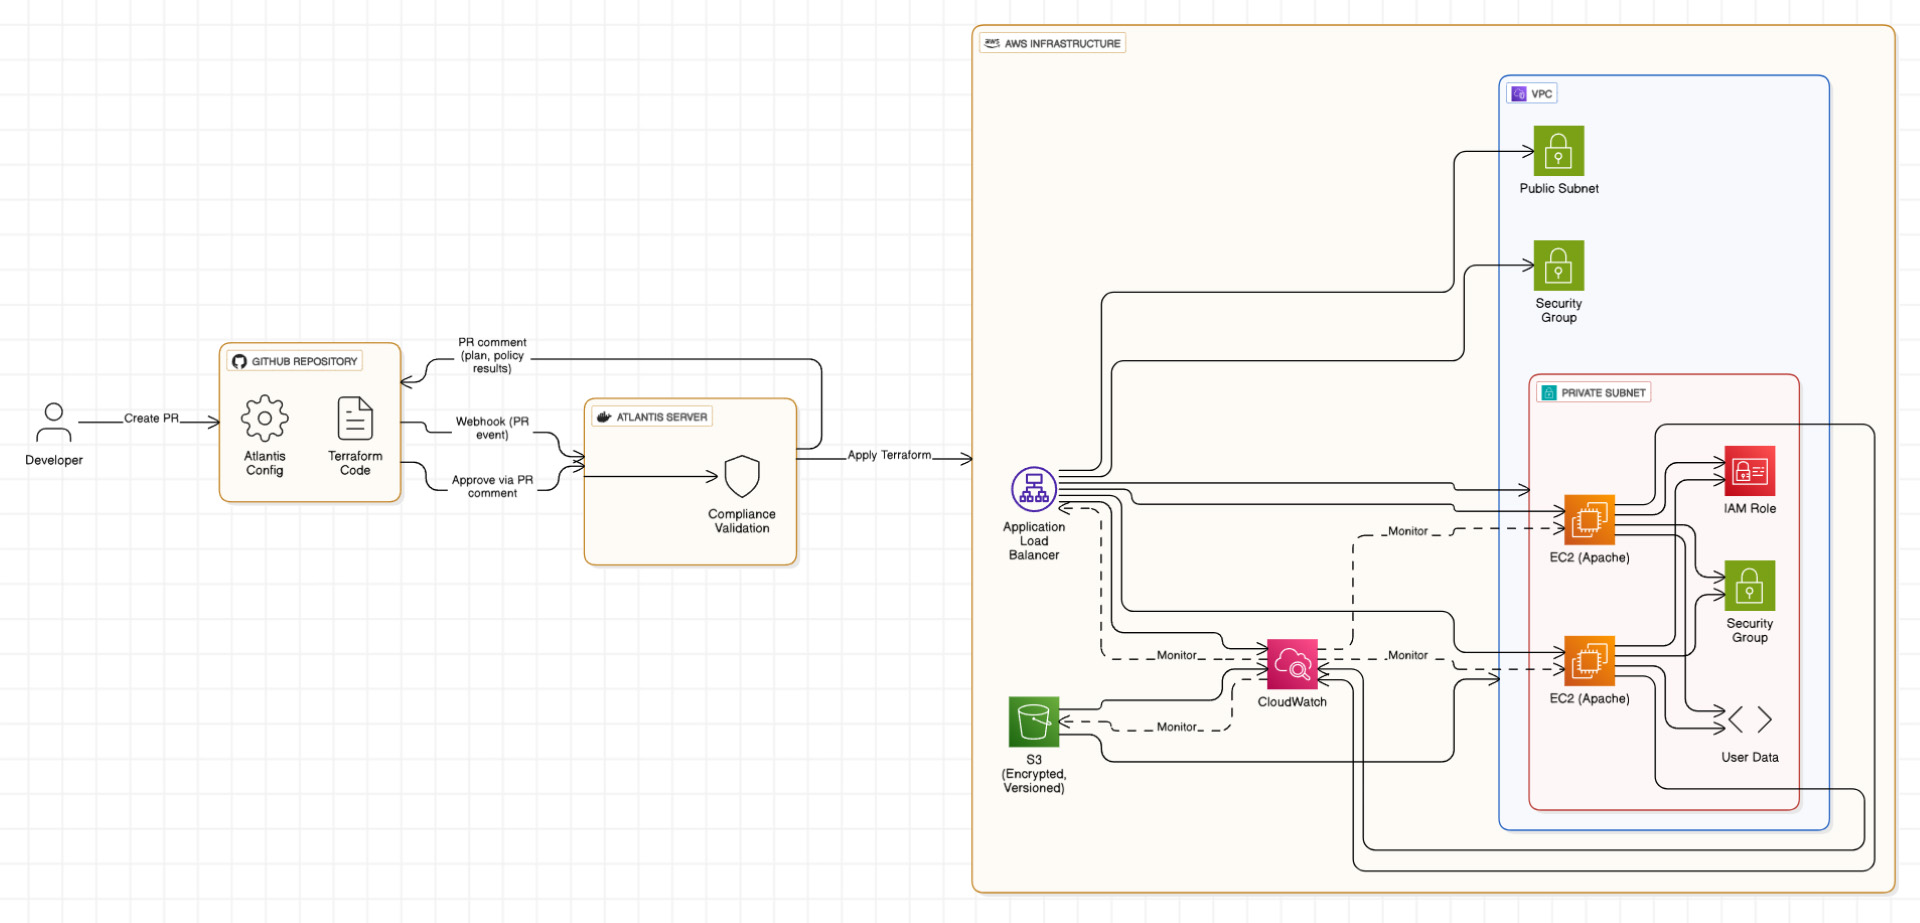
Task: Select the Monitor label right of CloudWatch
Action: [x=1408, y=655]
